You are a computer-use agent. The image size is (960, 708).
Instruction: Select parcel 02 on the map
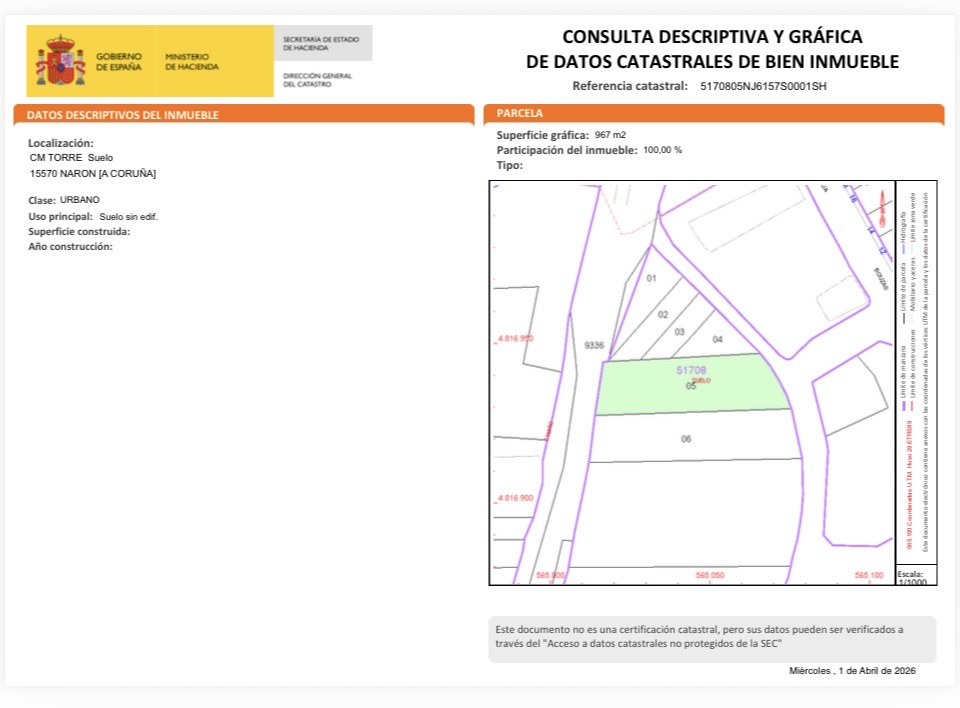(x=662, y=315)
